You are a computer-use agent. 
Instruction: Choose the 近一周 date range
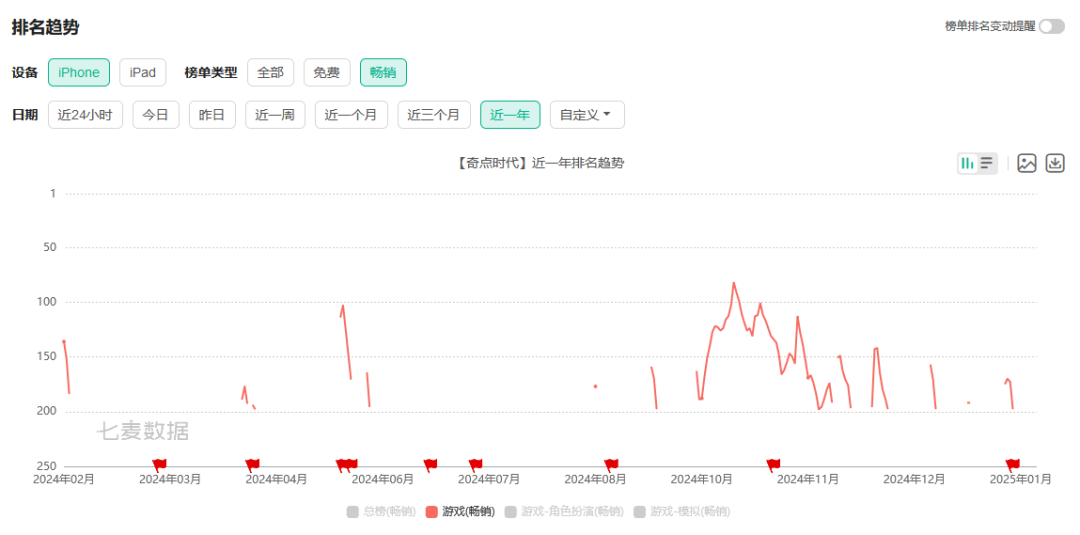275,115
